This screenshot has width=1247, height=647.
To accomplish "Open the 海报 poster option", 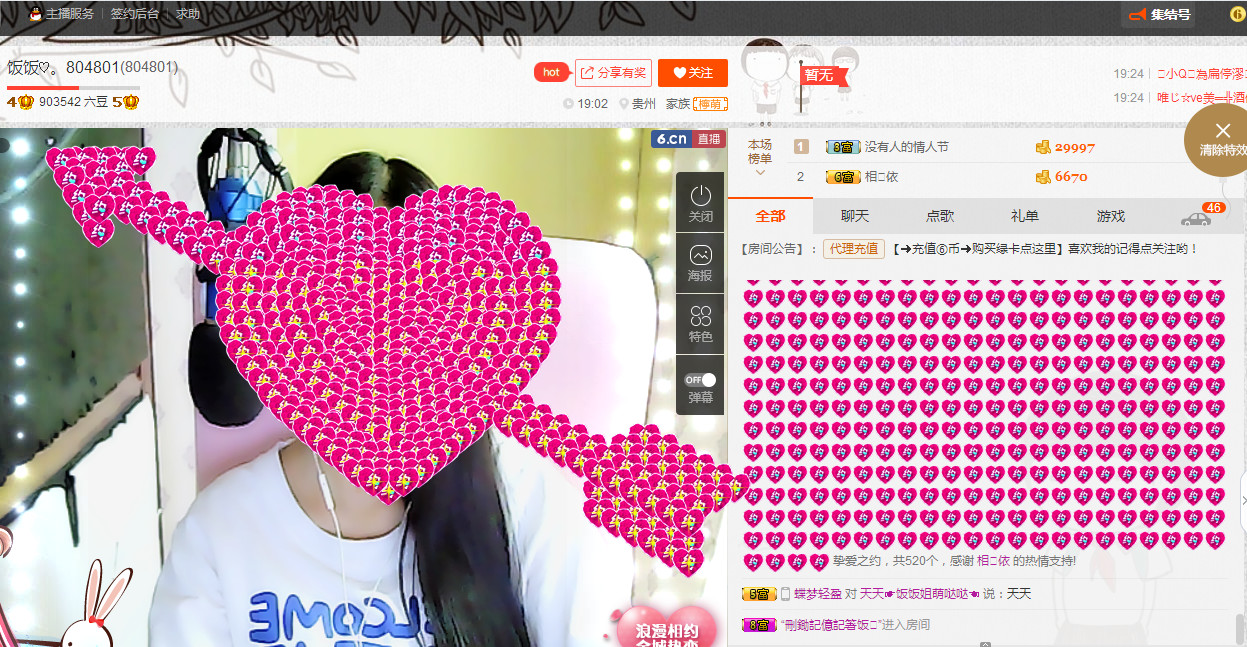I will coord(701,263).
